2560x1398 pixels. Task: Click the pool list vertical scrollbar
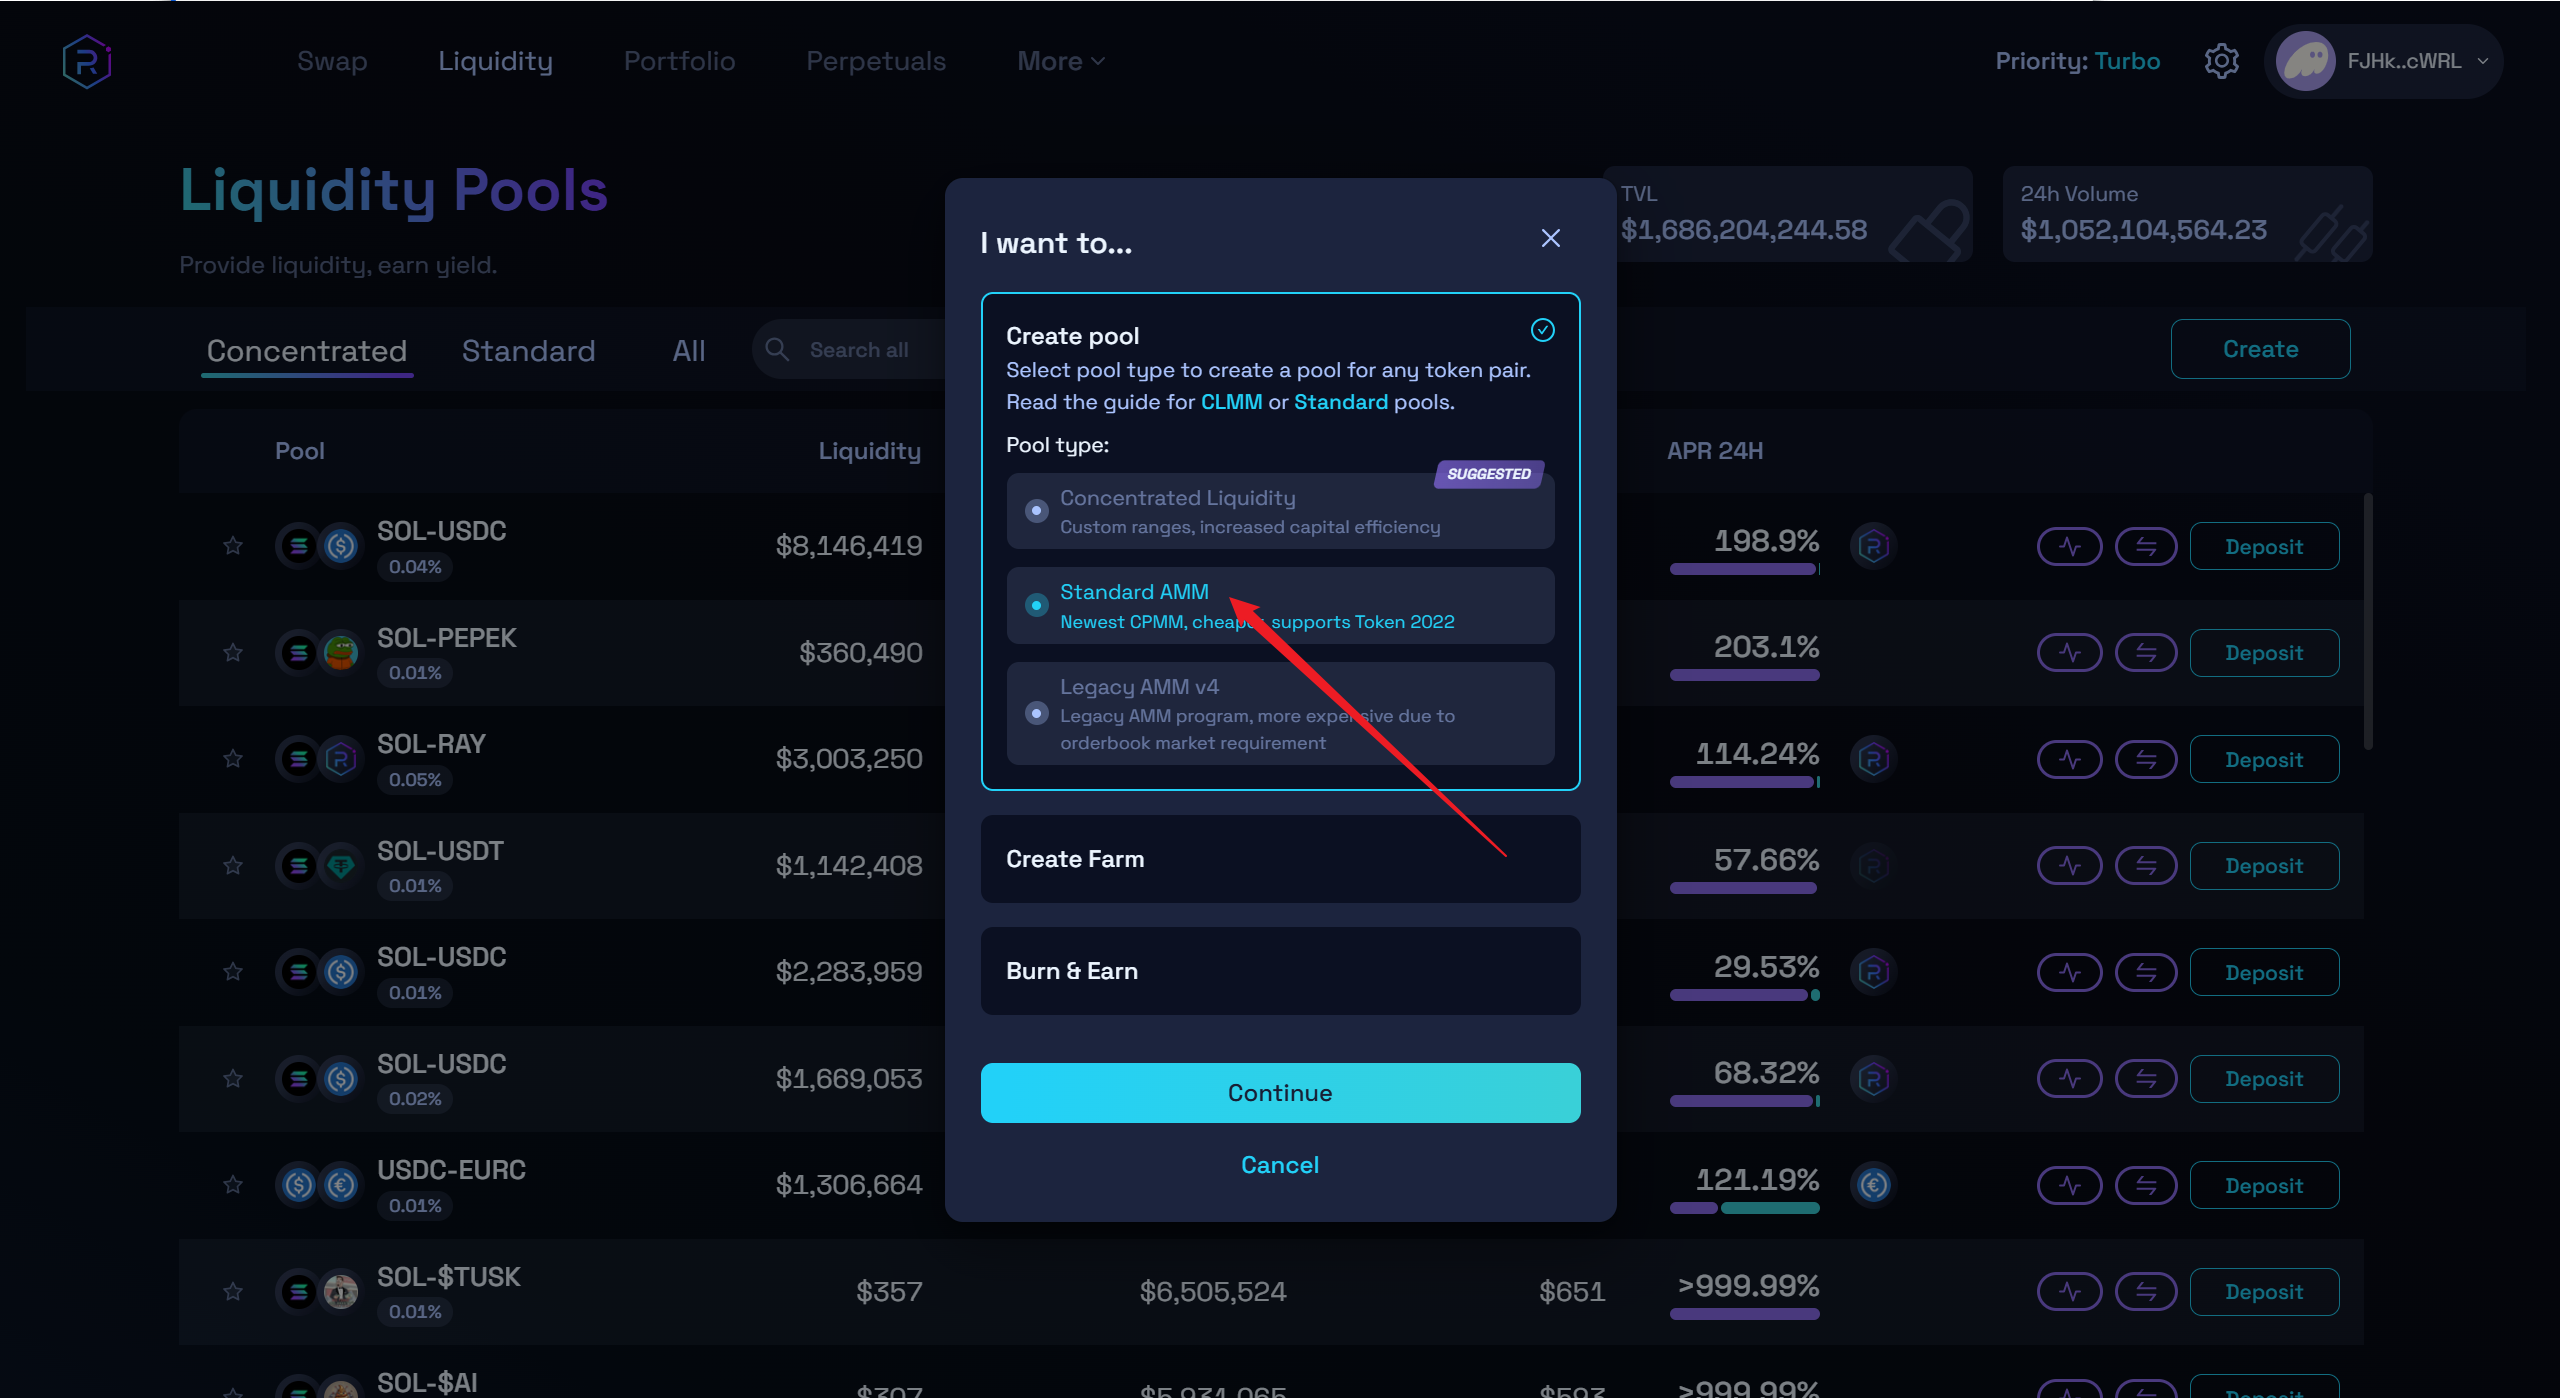click(2367, 620)
